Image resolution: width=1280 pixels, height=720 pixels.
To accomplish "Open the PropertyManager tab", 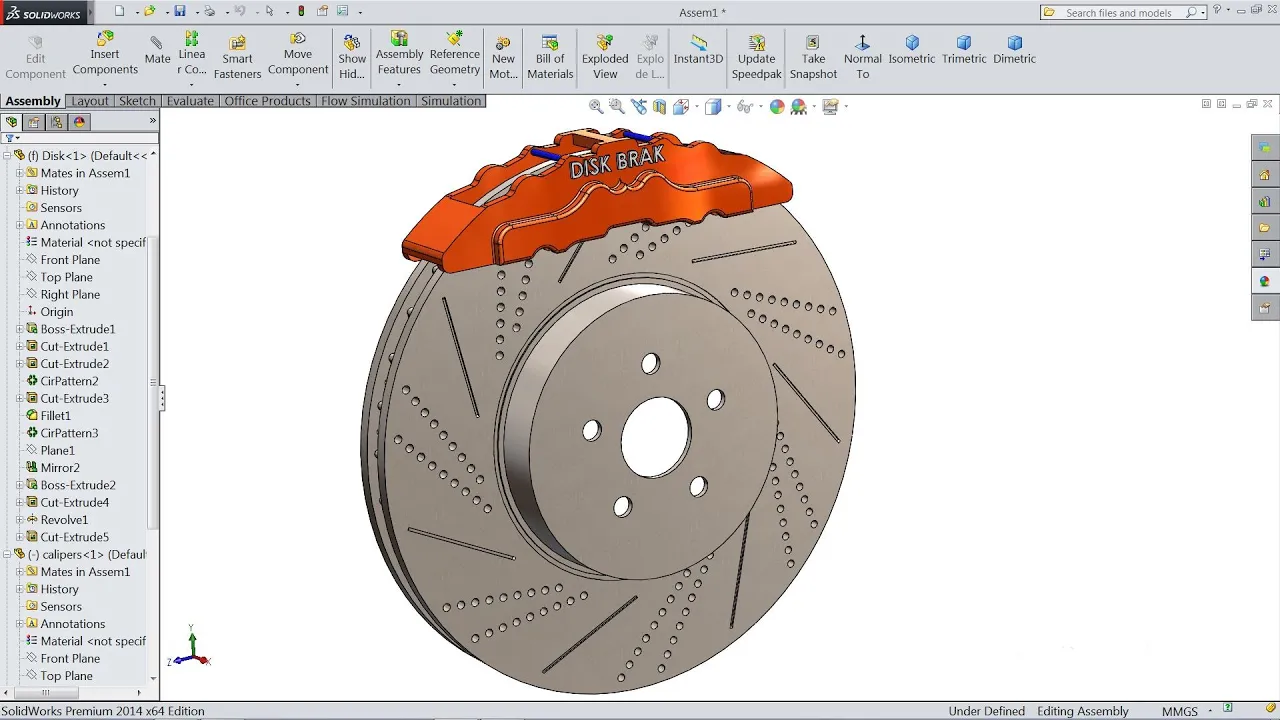I will tap(34, 122).
